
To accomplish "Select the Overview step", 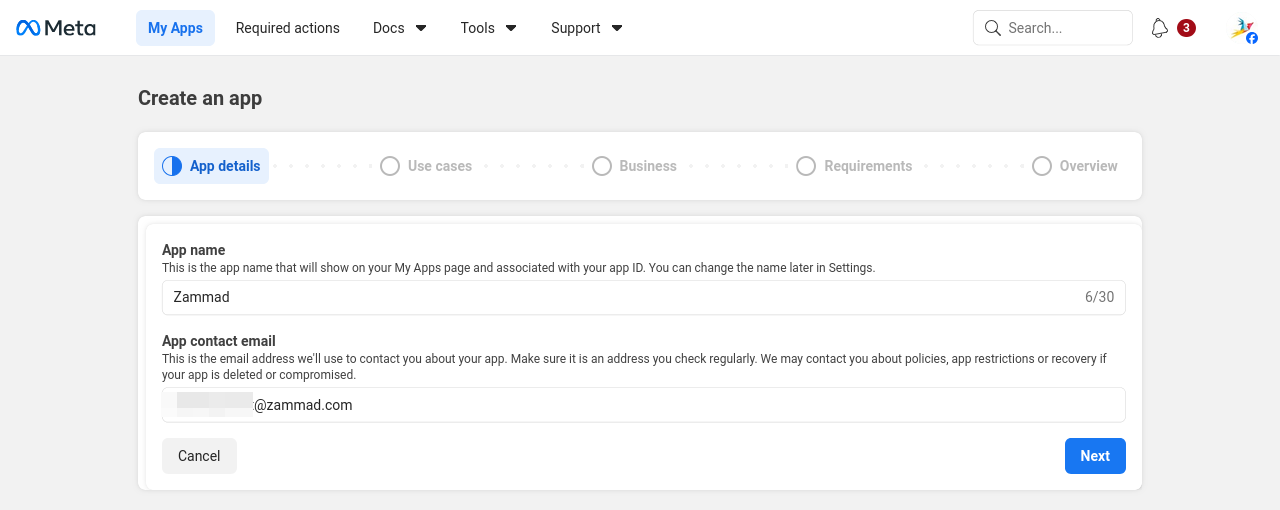I will pos(1075,166).
